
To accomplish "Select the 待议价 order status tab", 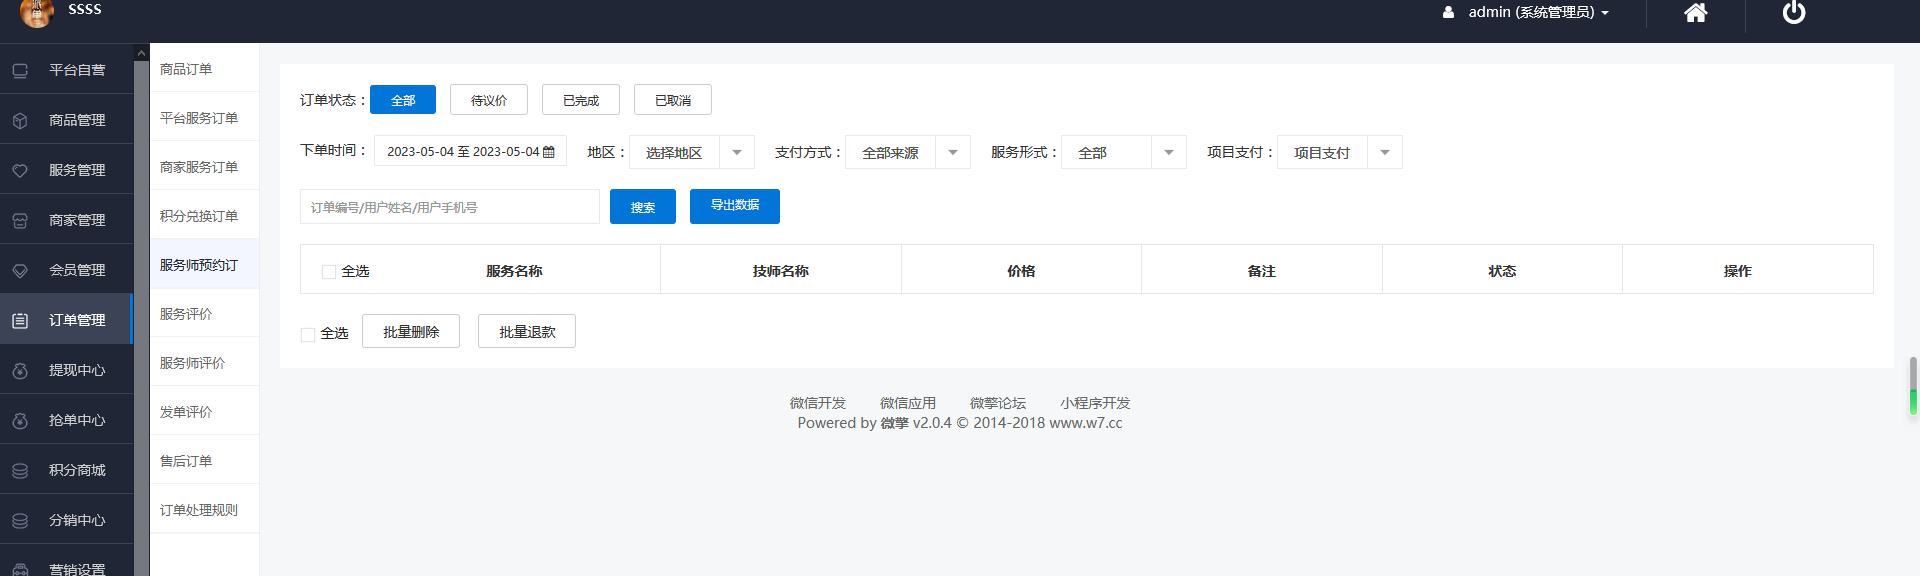I will tap(489, 100).
